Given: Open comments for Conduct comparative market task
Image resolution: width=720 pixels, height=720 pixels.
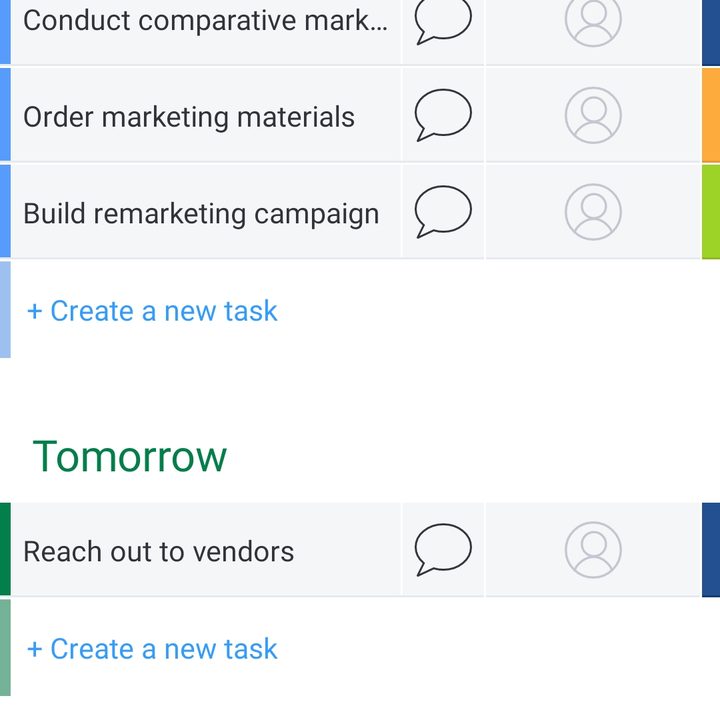Looking at the screenshot, I should pos(443,21).
